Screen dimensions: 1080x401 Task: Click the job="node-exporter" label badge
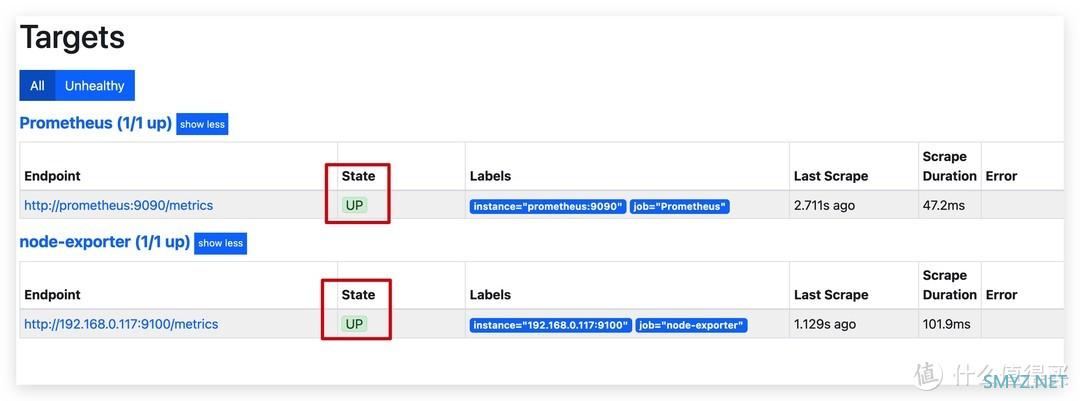[692, 325]
